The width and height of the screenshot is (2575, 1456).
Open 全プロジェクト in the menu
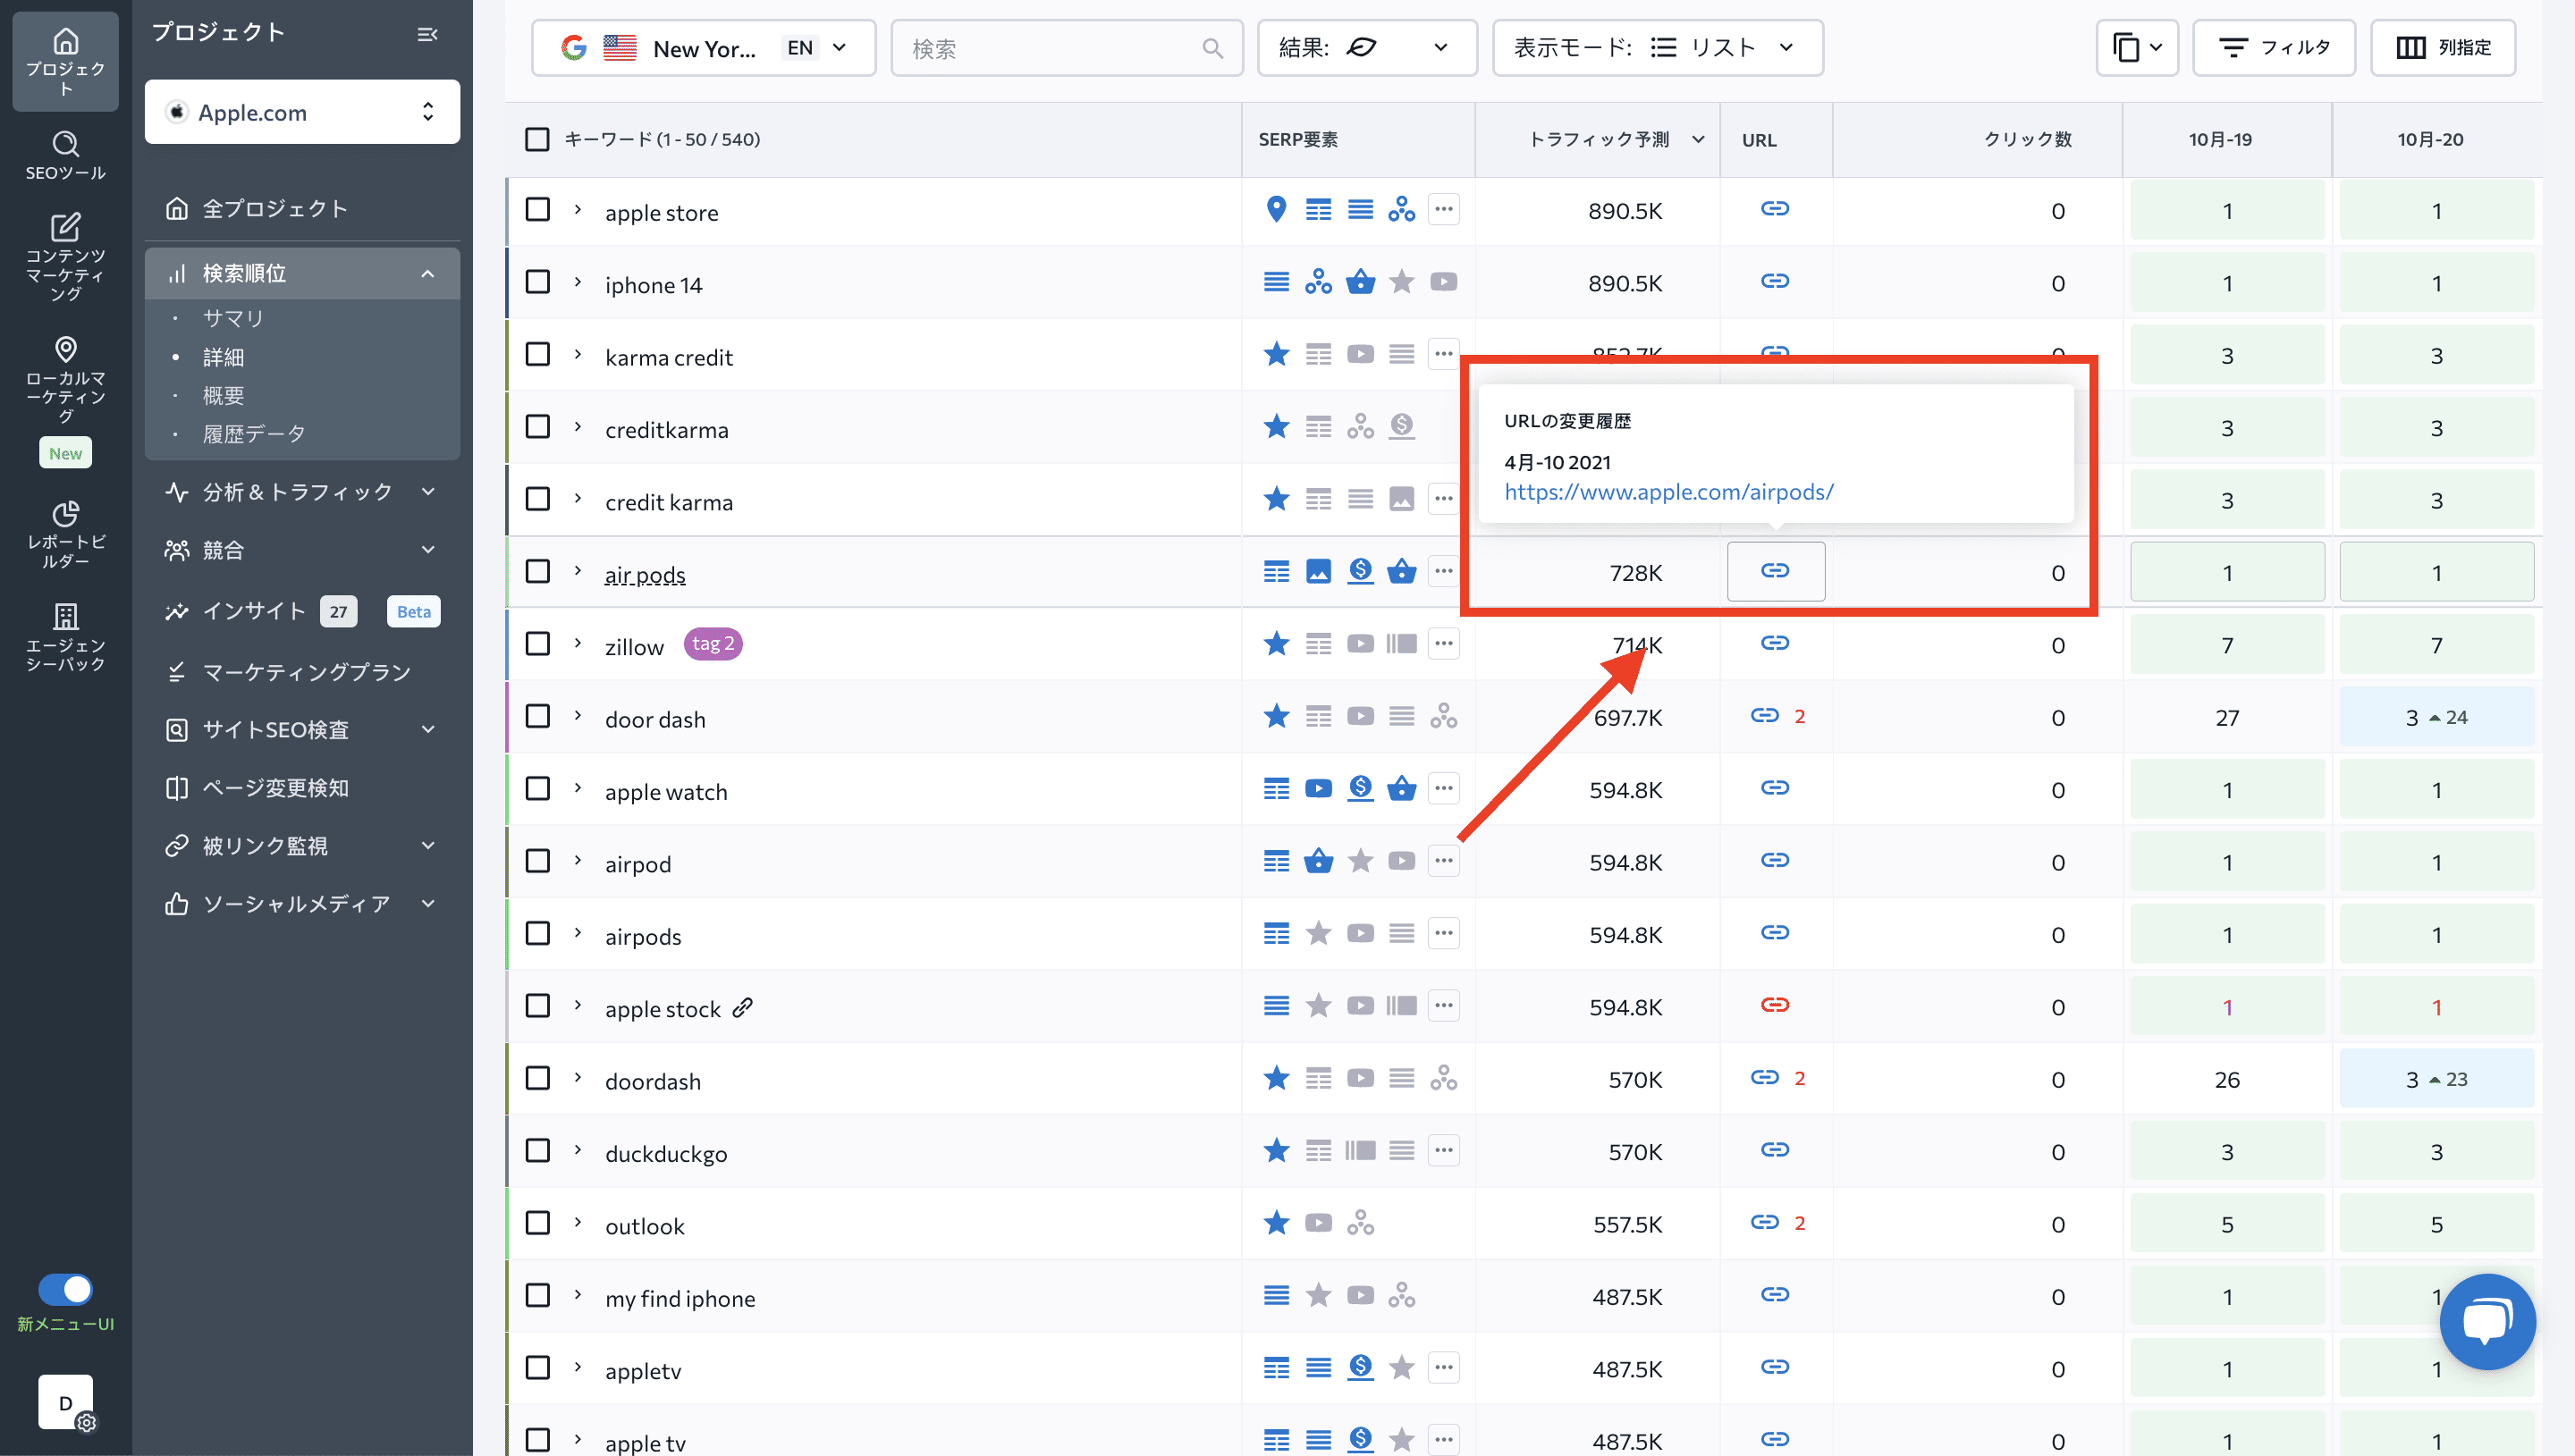pos(302,208)
